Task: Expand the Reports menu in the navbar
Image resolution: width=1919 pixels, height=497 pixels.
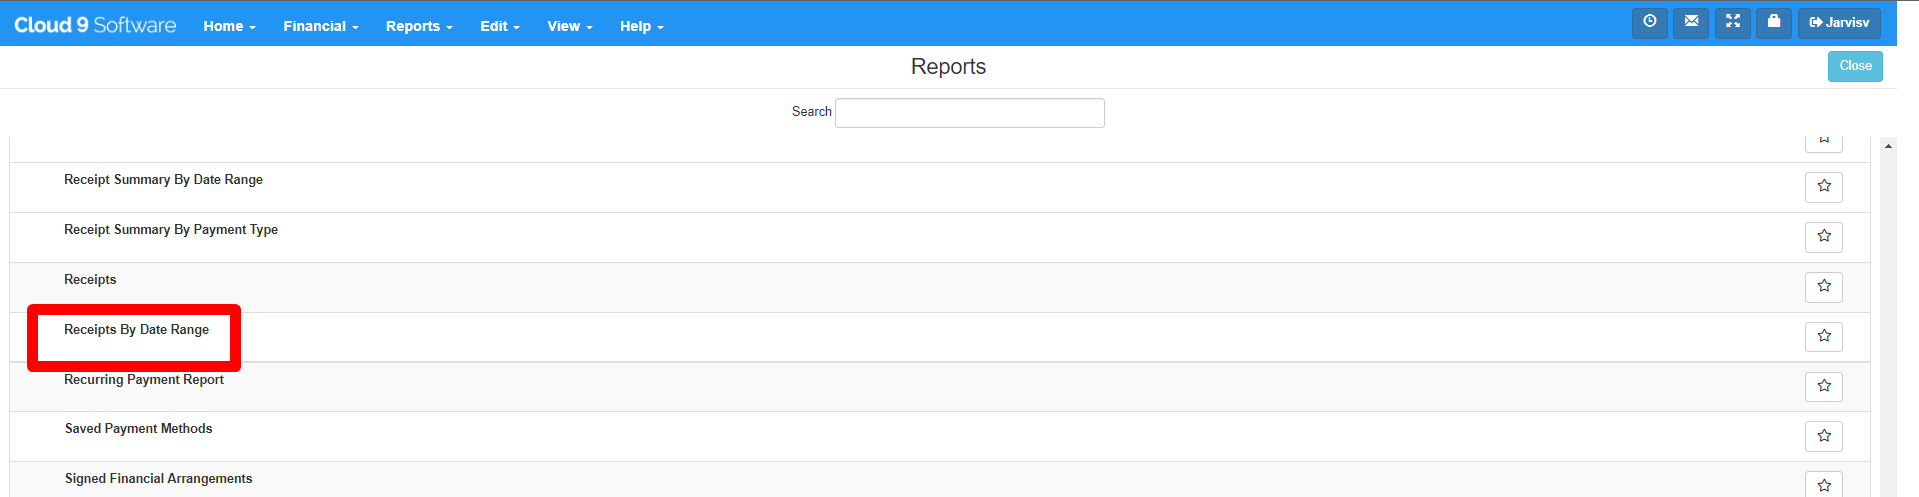Action: pyautogui.click(x=419, y=26)
